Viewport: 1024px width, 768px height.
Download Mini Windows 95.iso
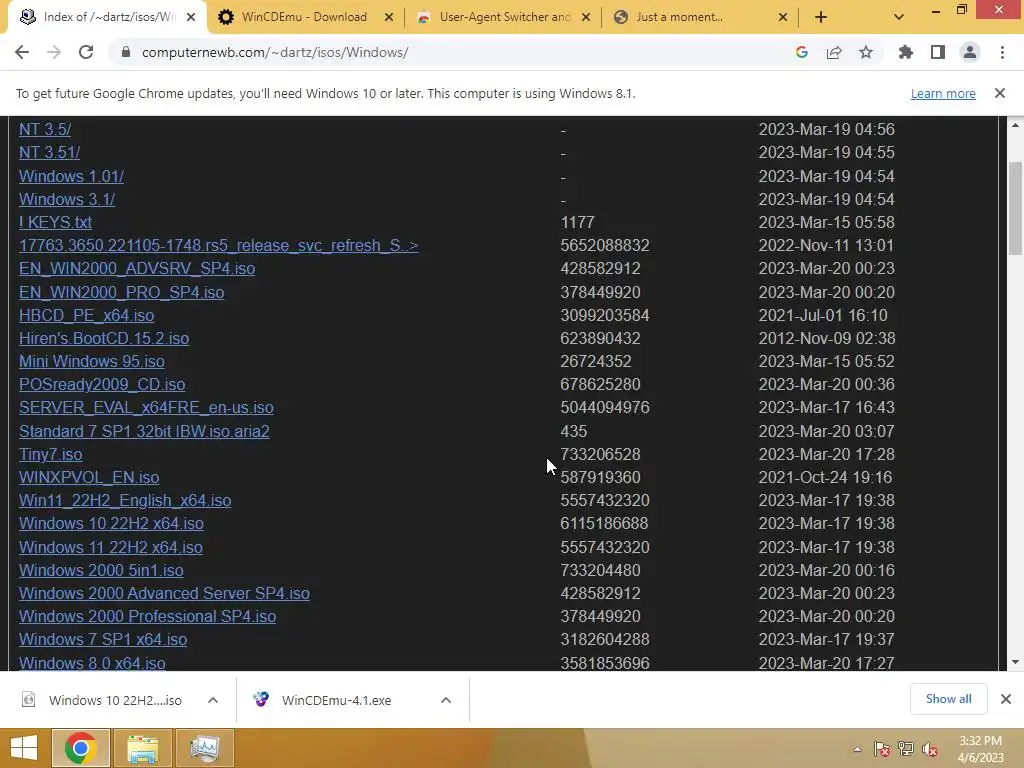91,361
